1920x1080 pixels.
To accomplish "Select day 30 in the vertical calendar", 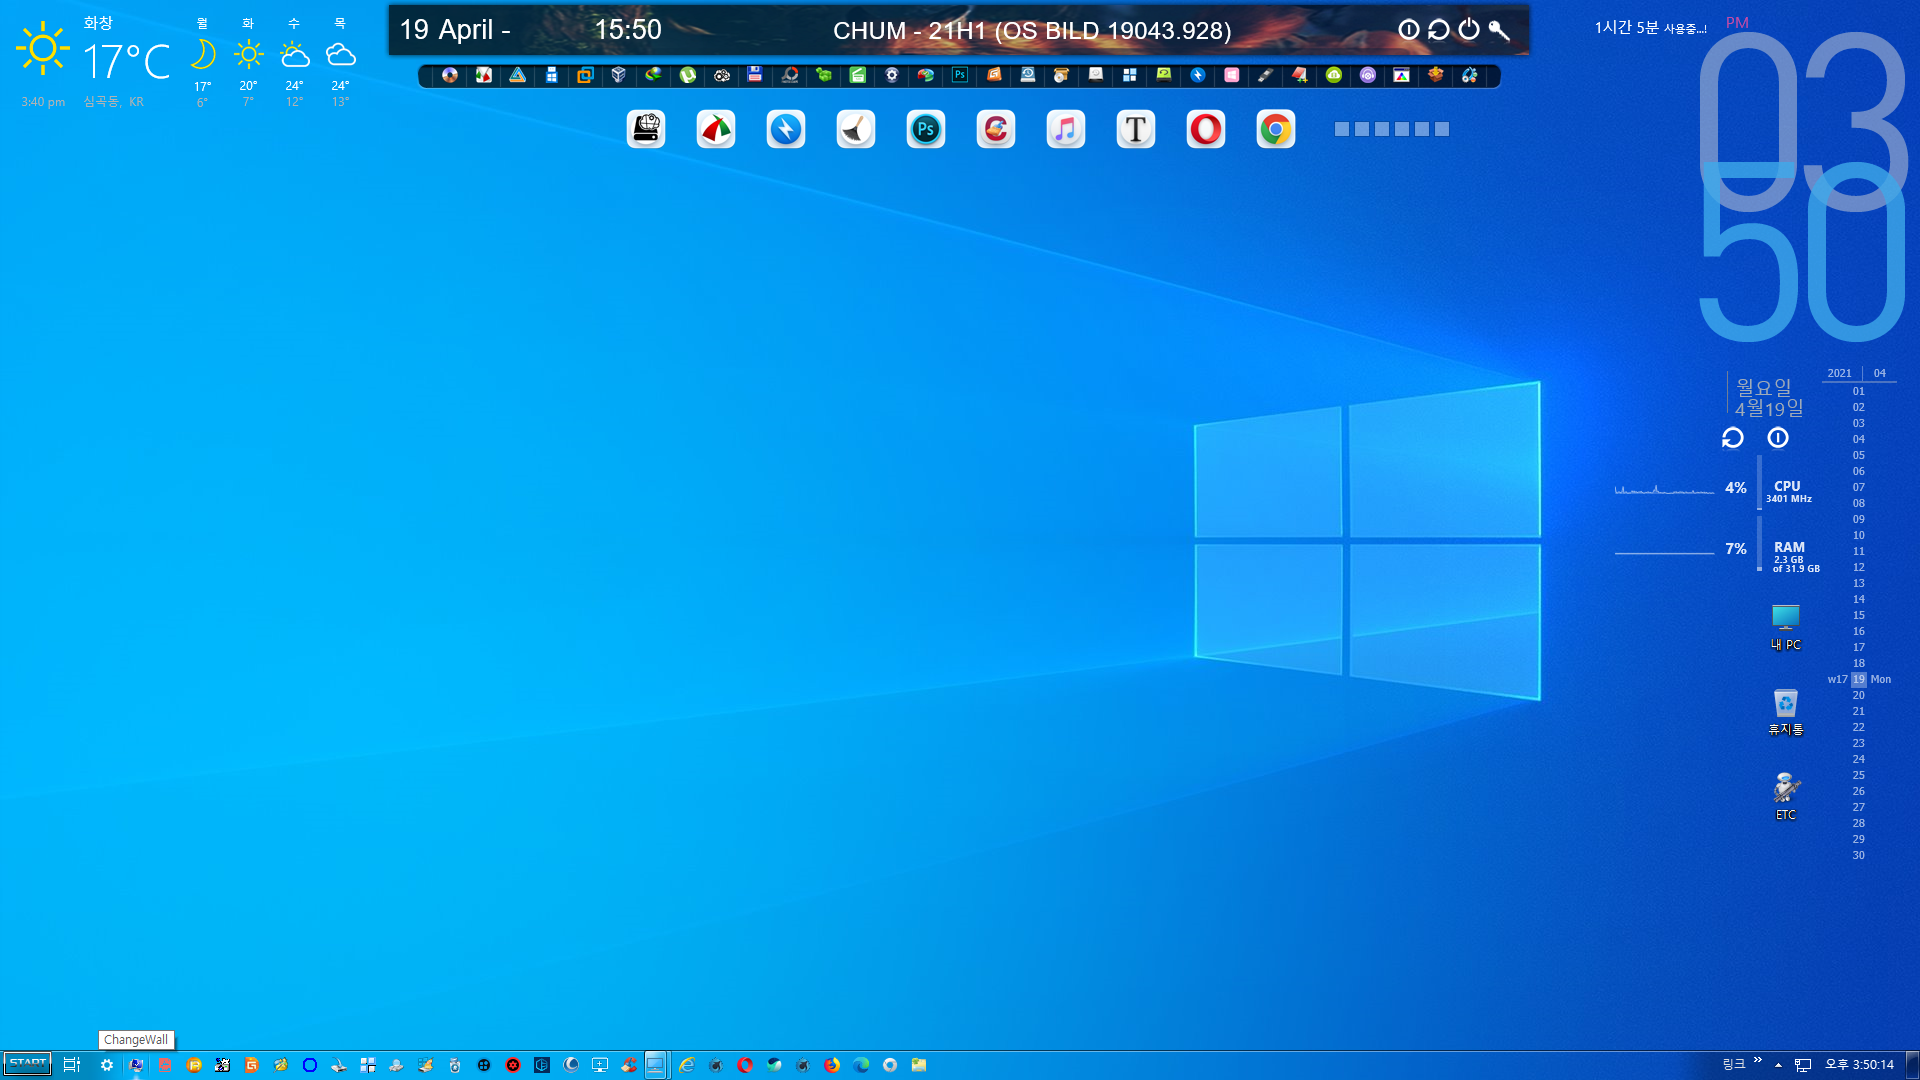I will click(x=1858, y=855).
